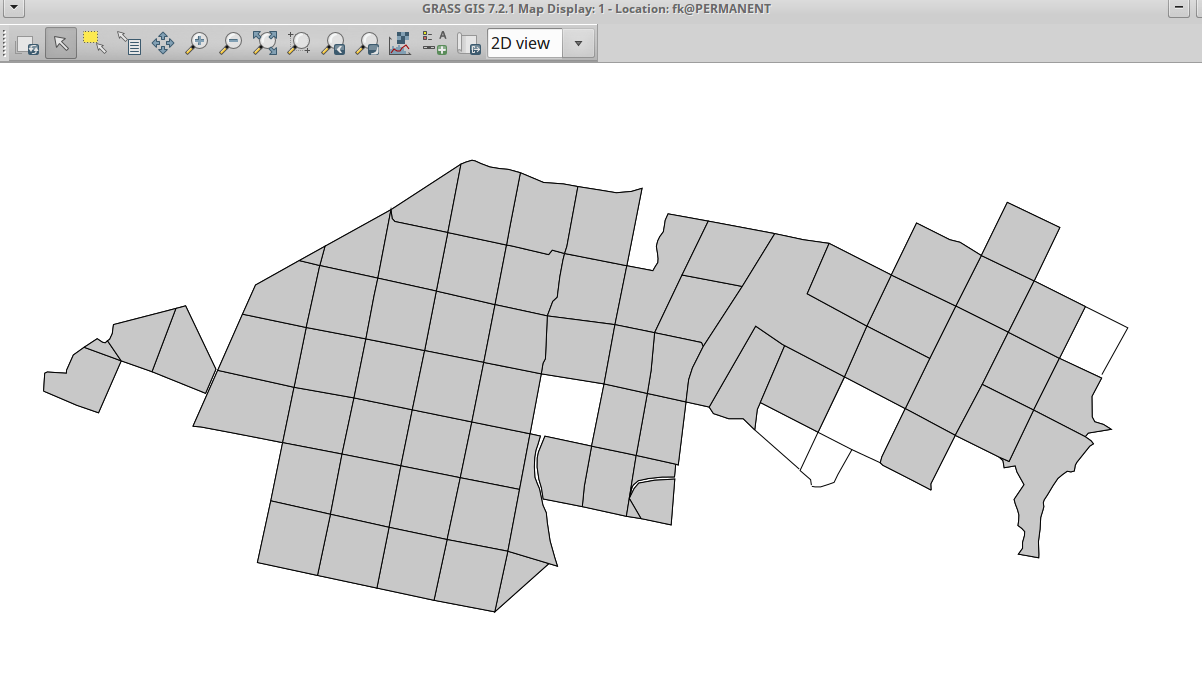
Task: Select the Pointer tool
Action: [61, 43]
